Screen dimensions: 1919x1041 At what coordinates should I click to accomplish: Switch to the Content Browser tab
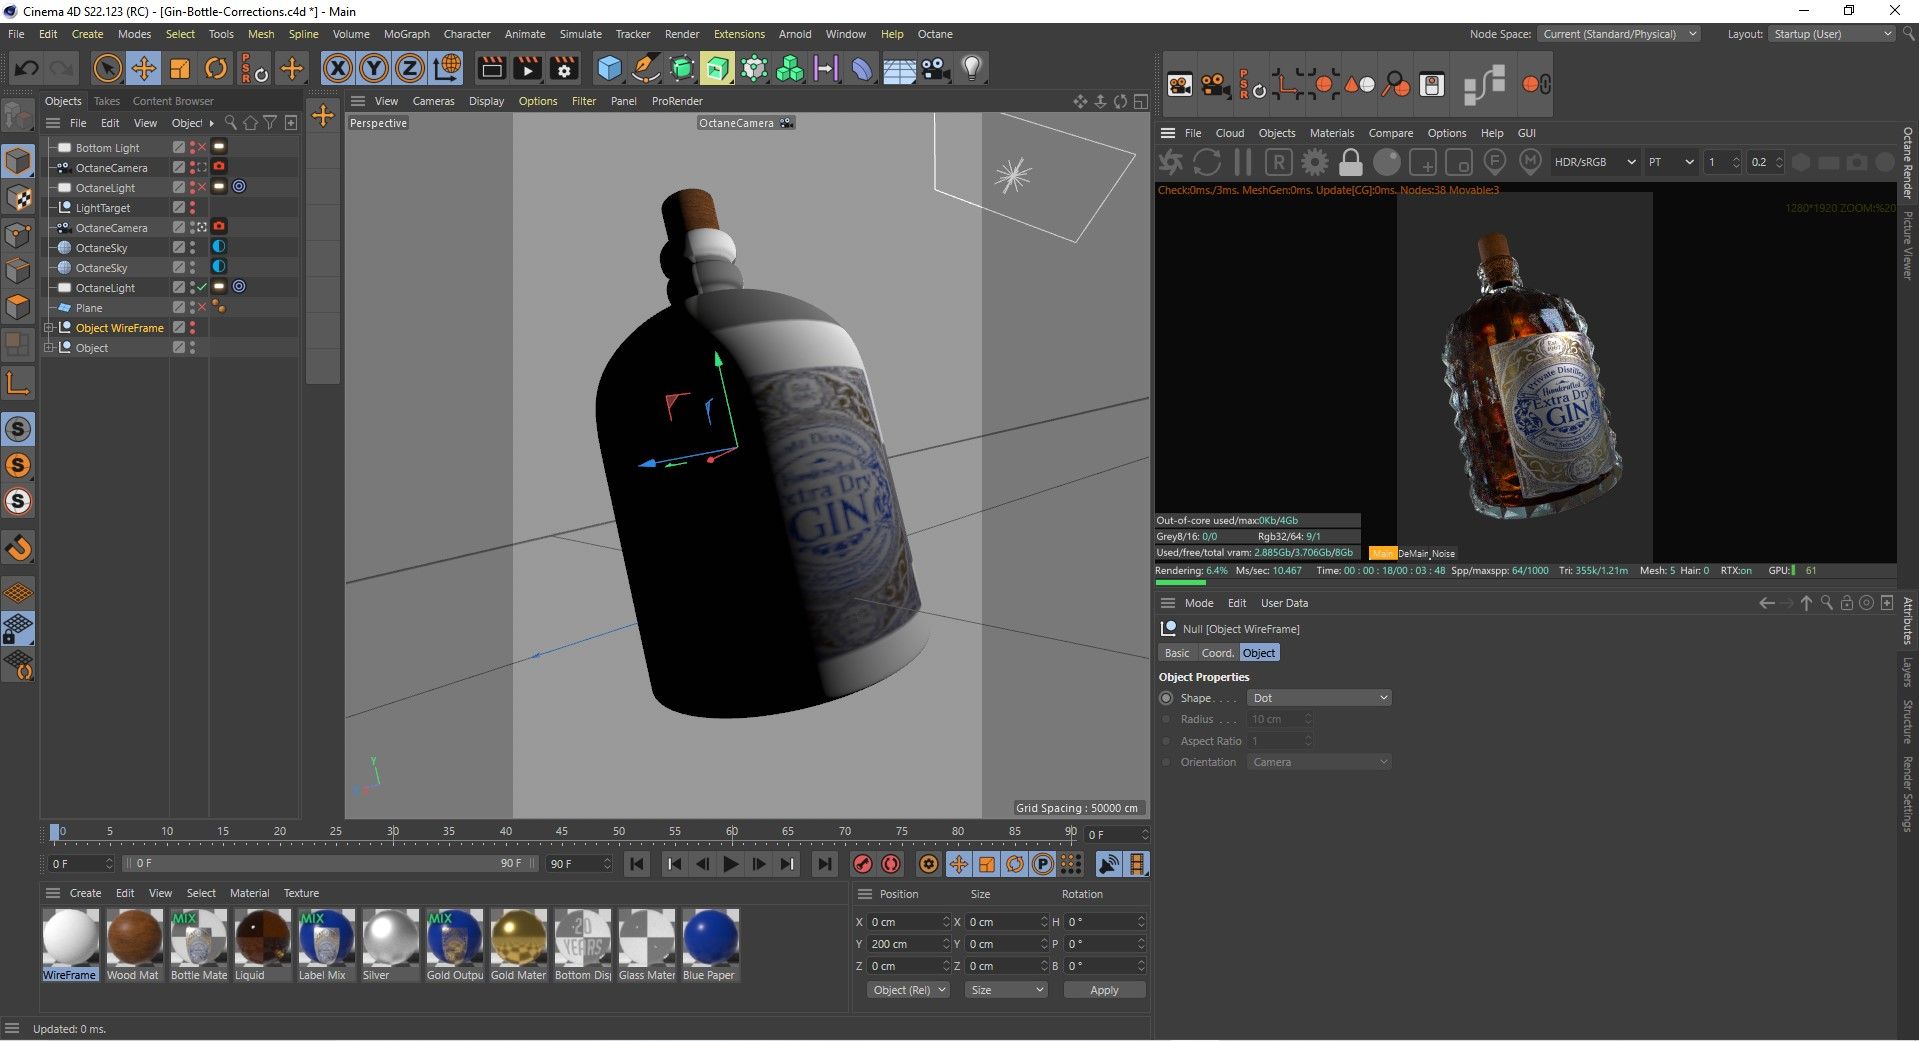click(173, 101)
